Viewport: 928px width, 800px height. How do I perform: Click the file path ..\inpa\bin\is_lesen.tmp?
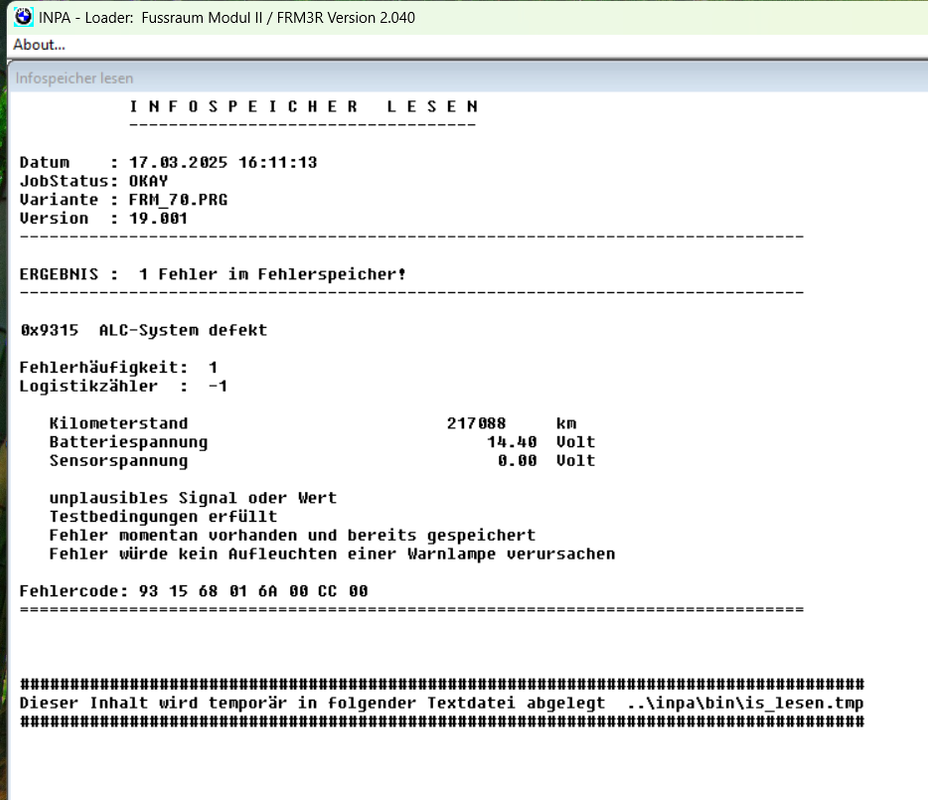click(x=746, y=703)
